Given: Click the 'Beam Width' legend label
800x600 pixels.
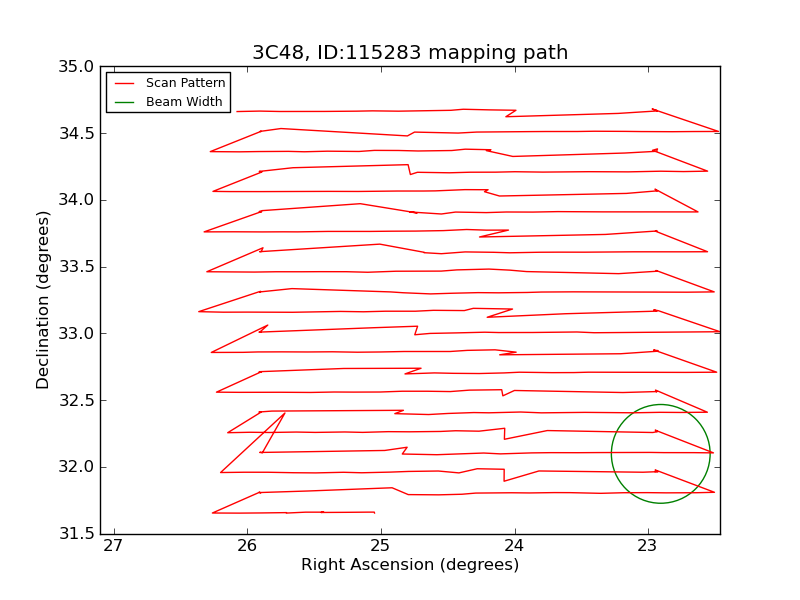Looking at the screenshot, I should (184, 102).
